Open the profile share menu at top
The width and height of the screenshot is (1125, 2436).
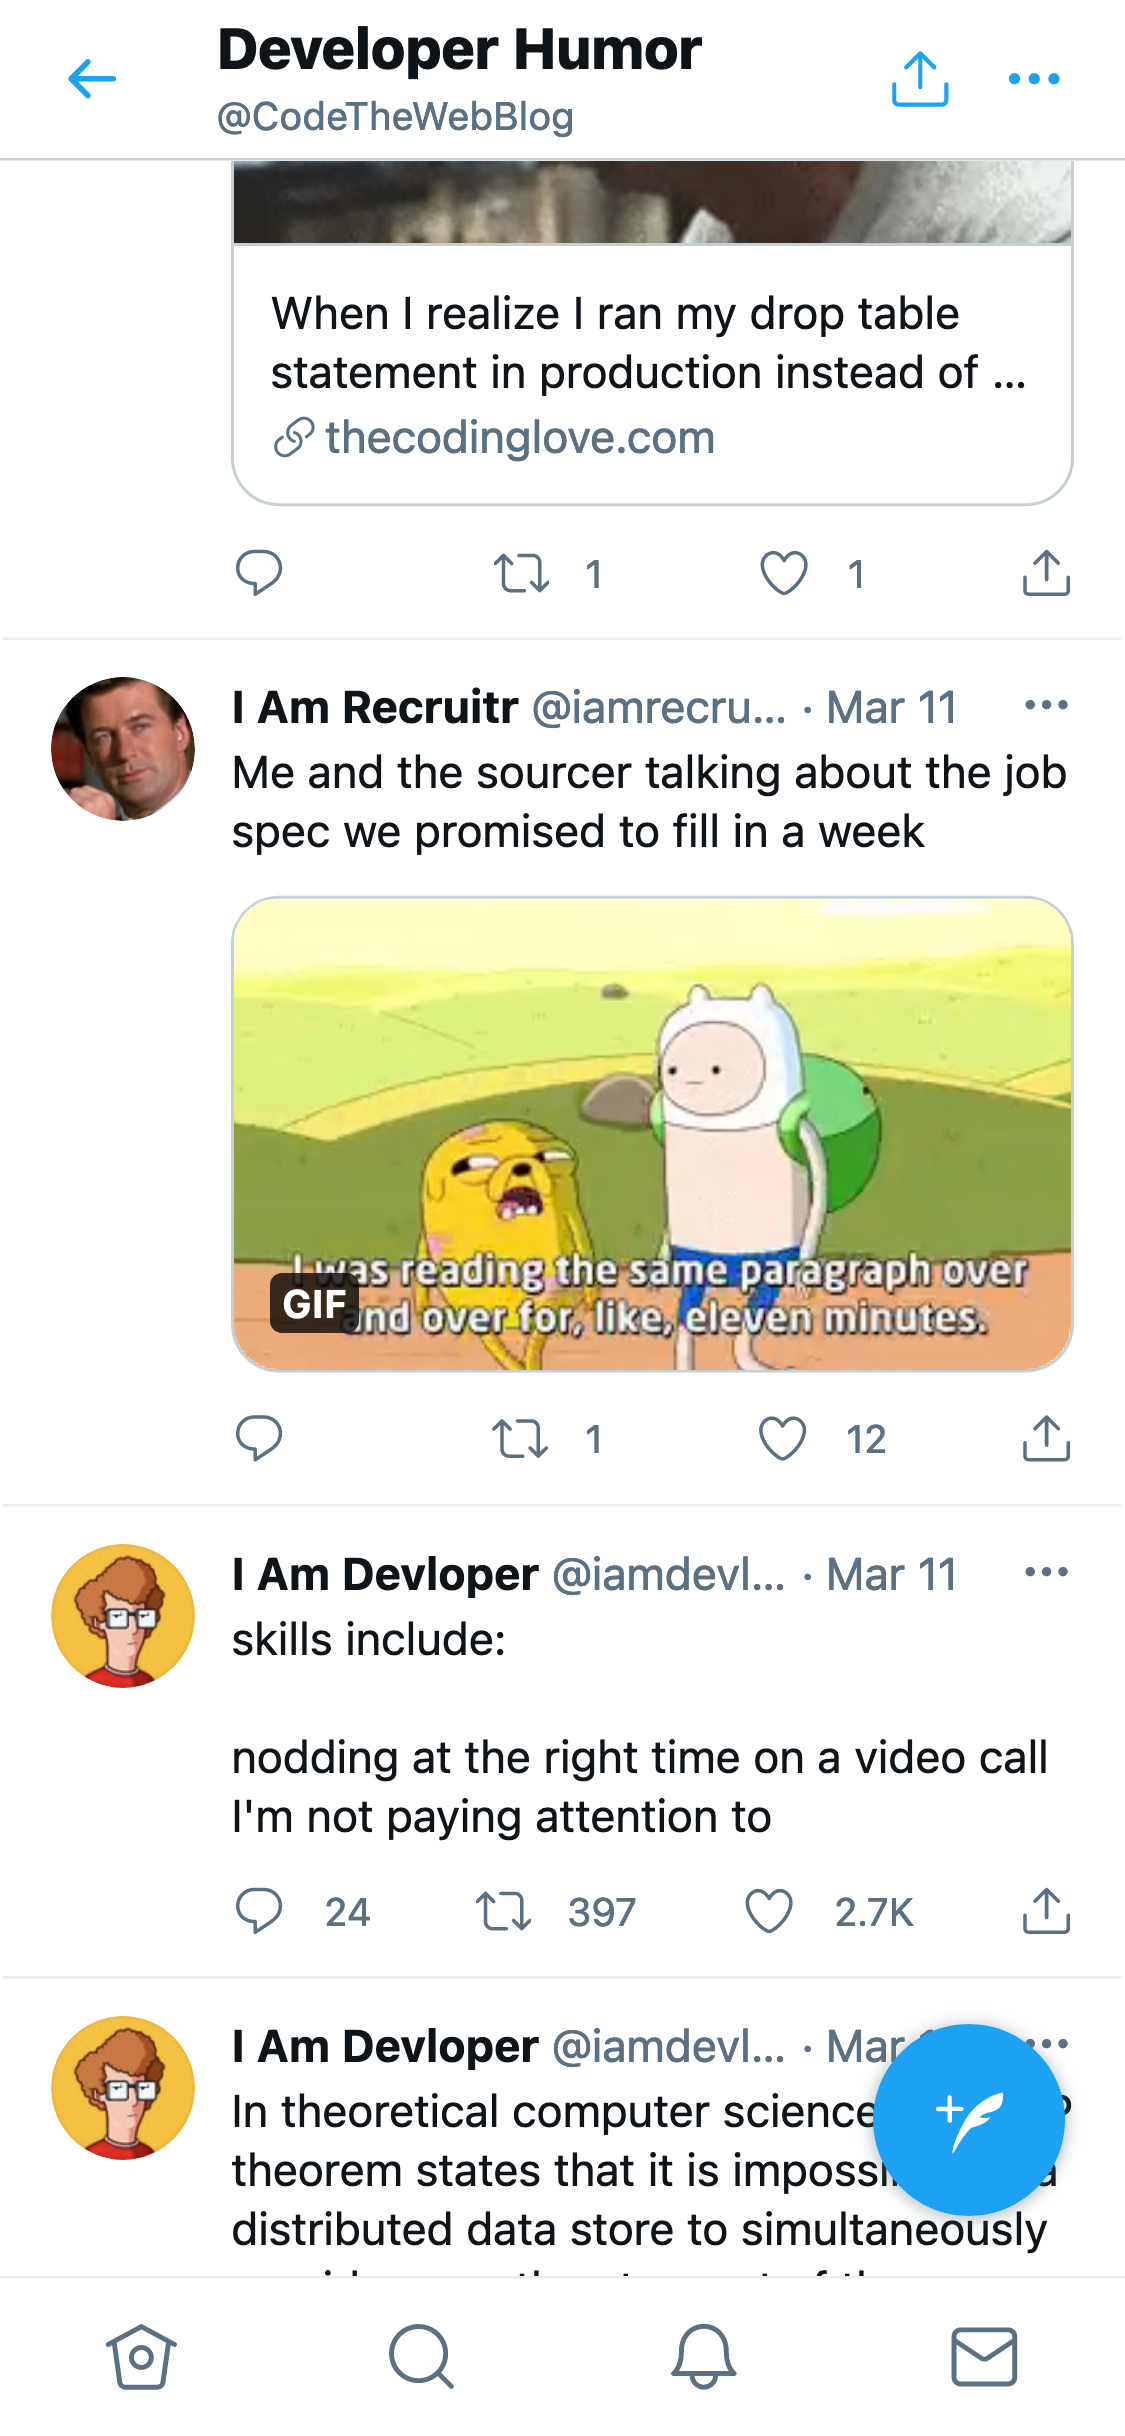pos(918,78)
